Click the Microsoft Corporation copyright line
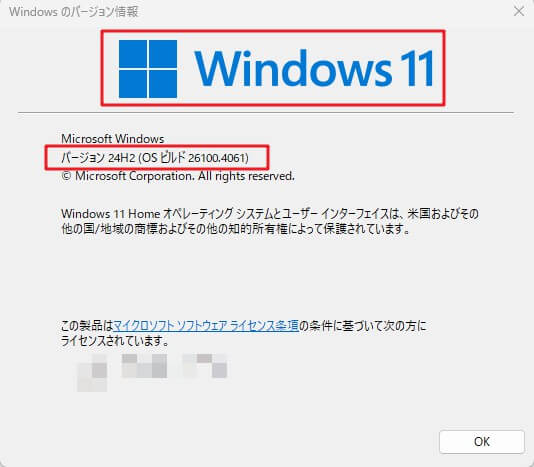Viewport: 534px width, 467px height. coord(178,176)
